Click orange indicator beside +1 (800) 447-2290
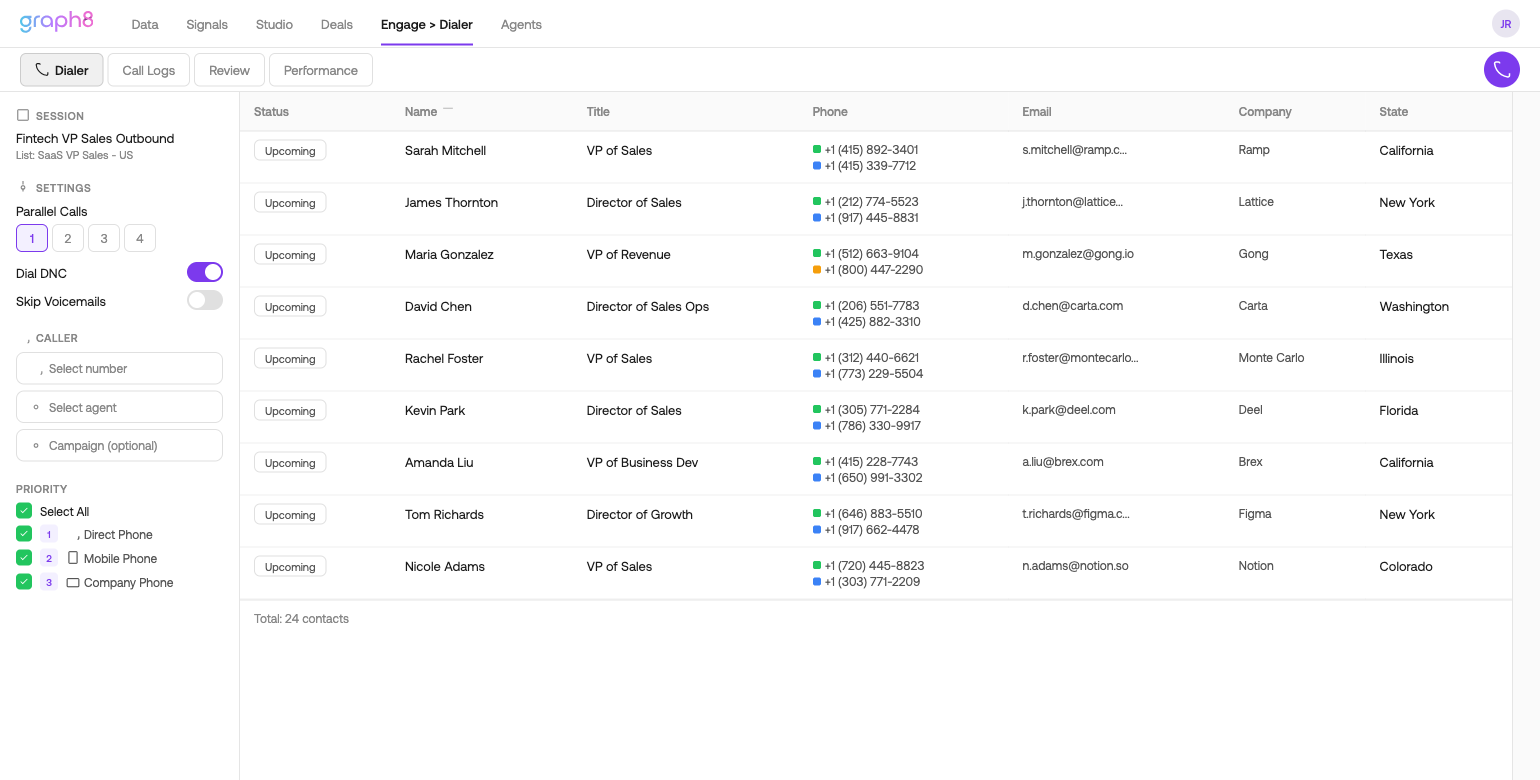 [817, 270]
